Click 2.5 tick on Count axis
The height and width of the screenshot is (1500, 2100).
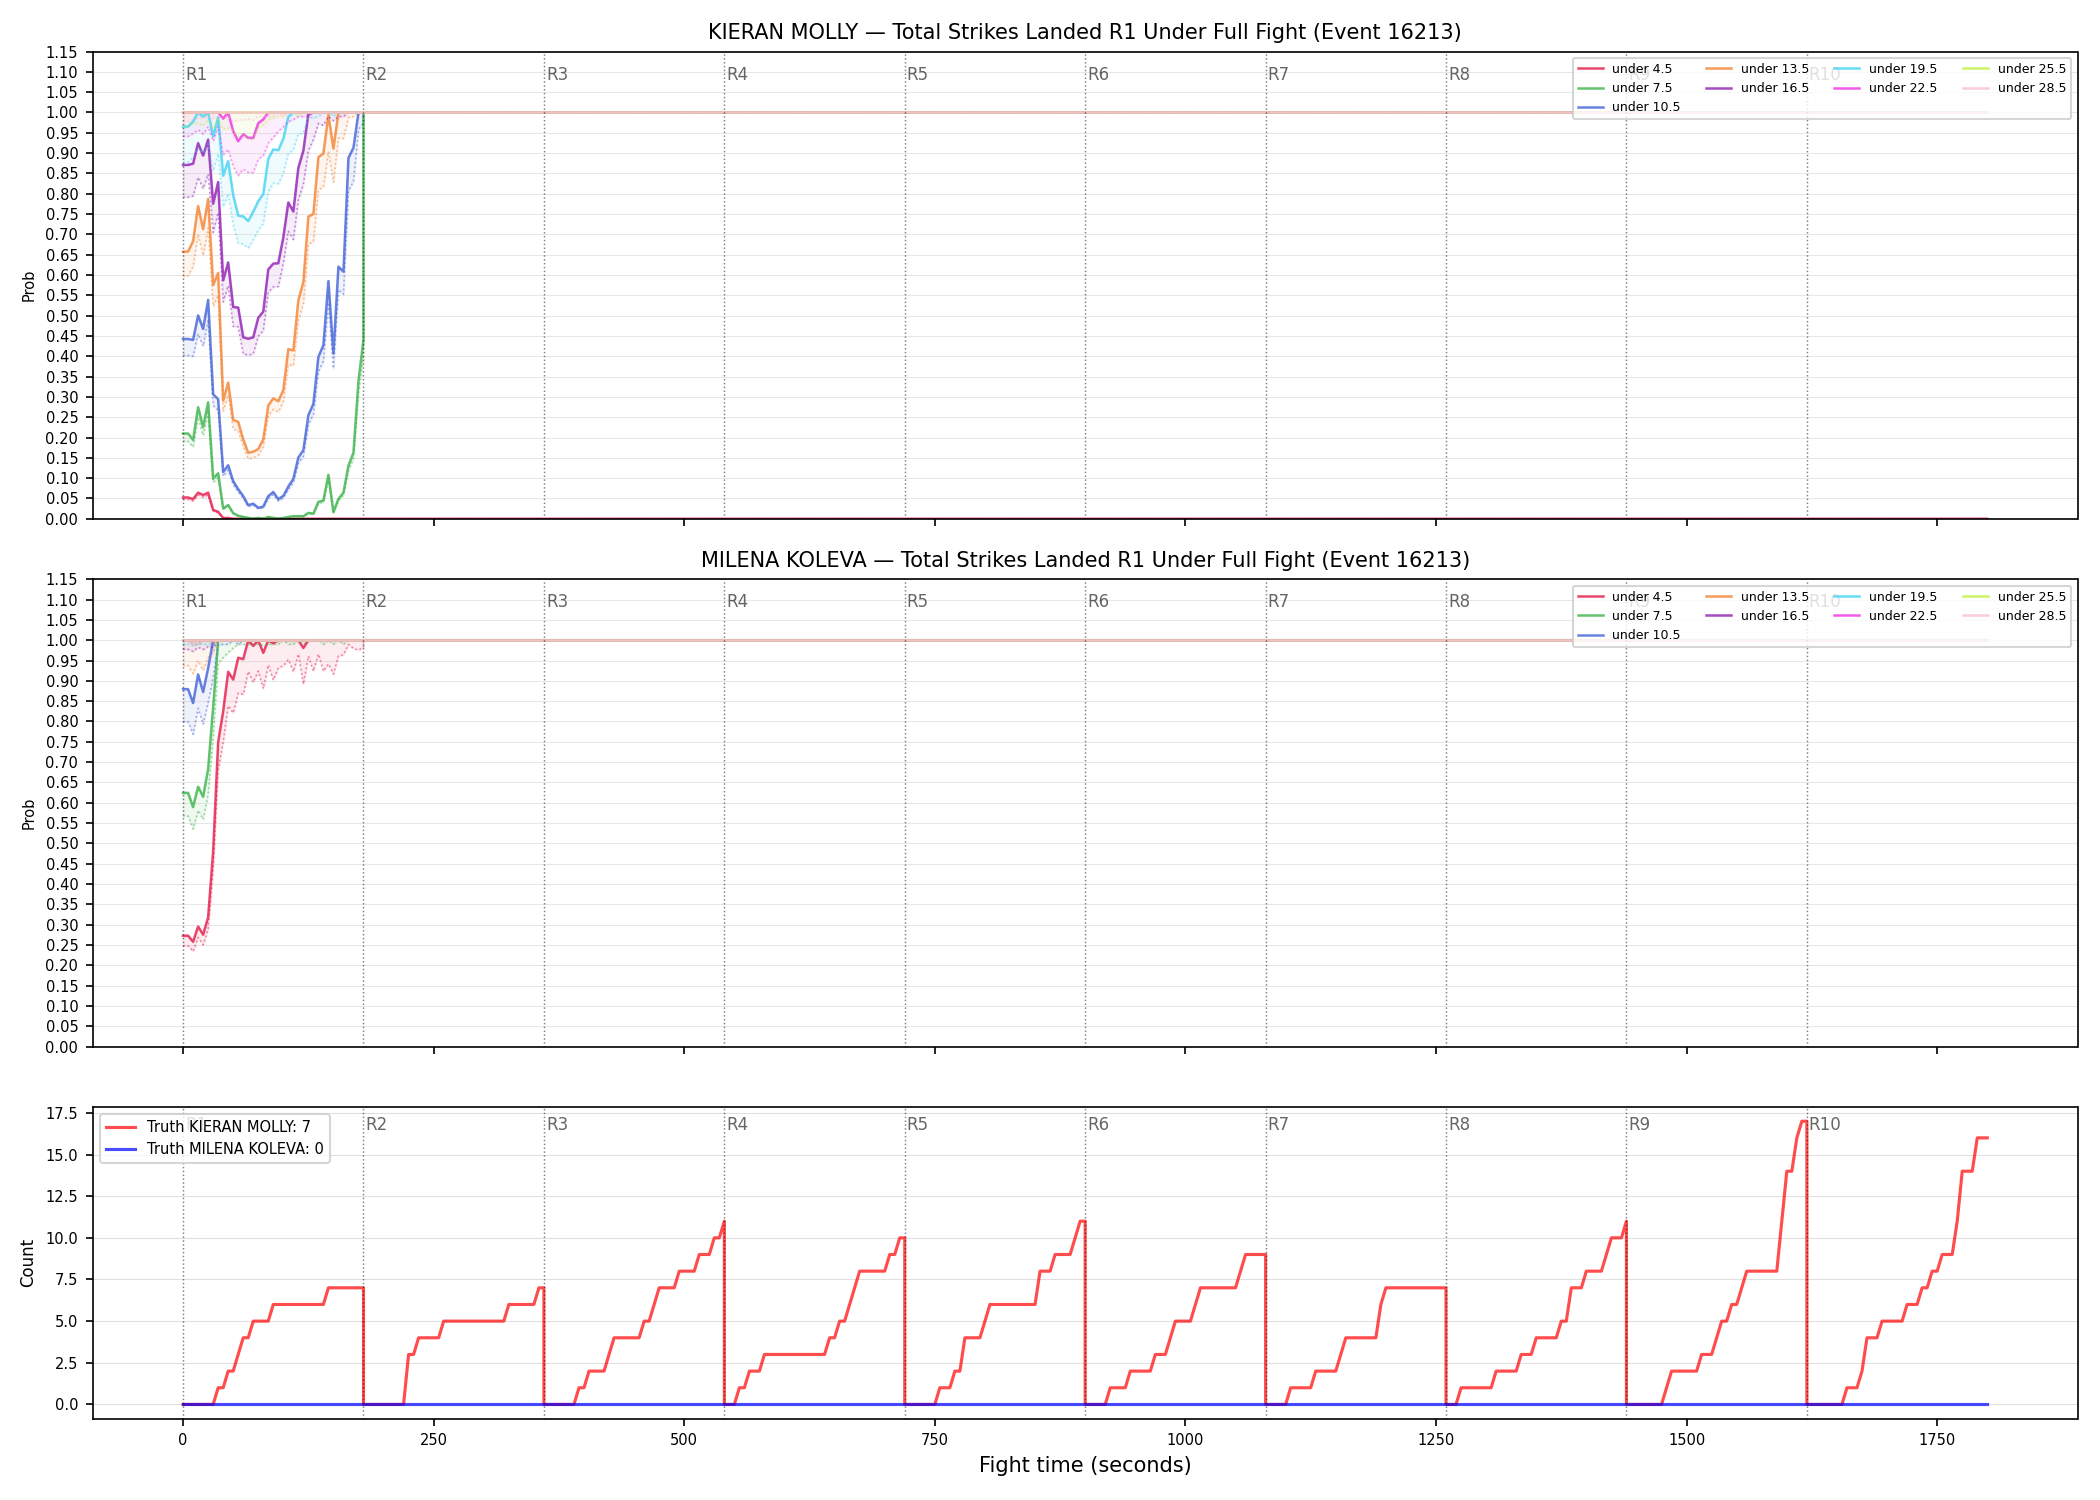click(x=66, y=1363)
